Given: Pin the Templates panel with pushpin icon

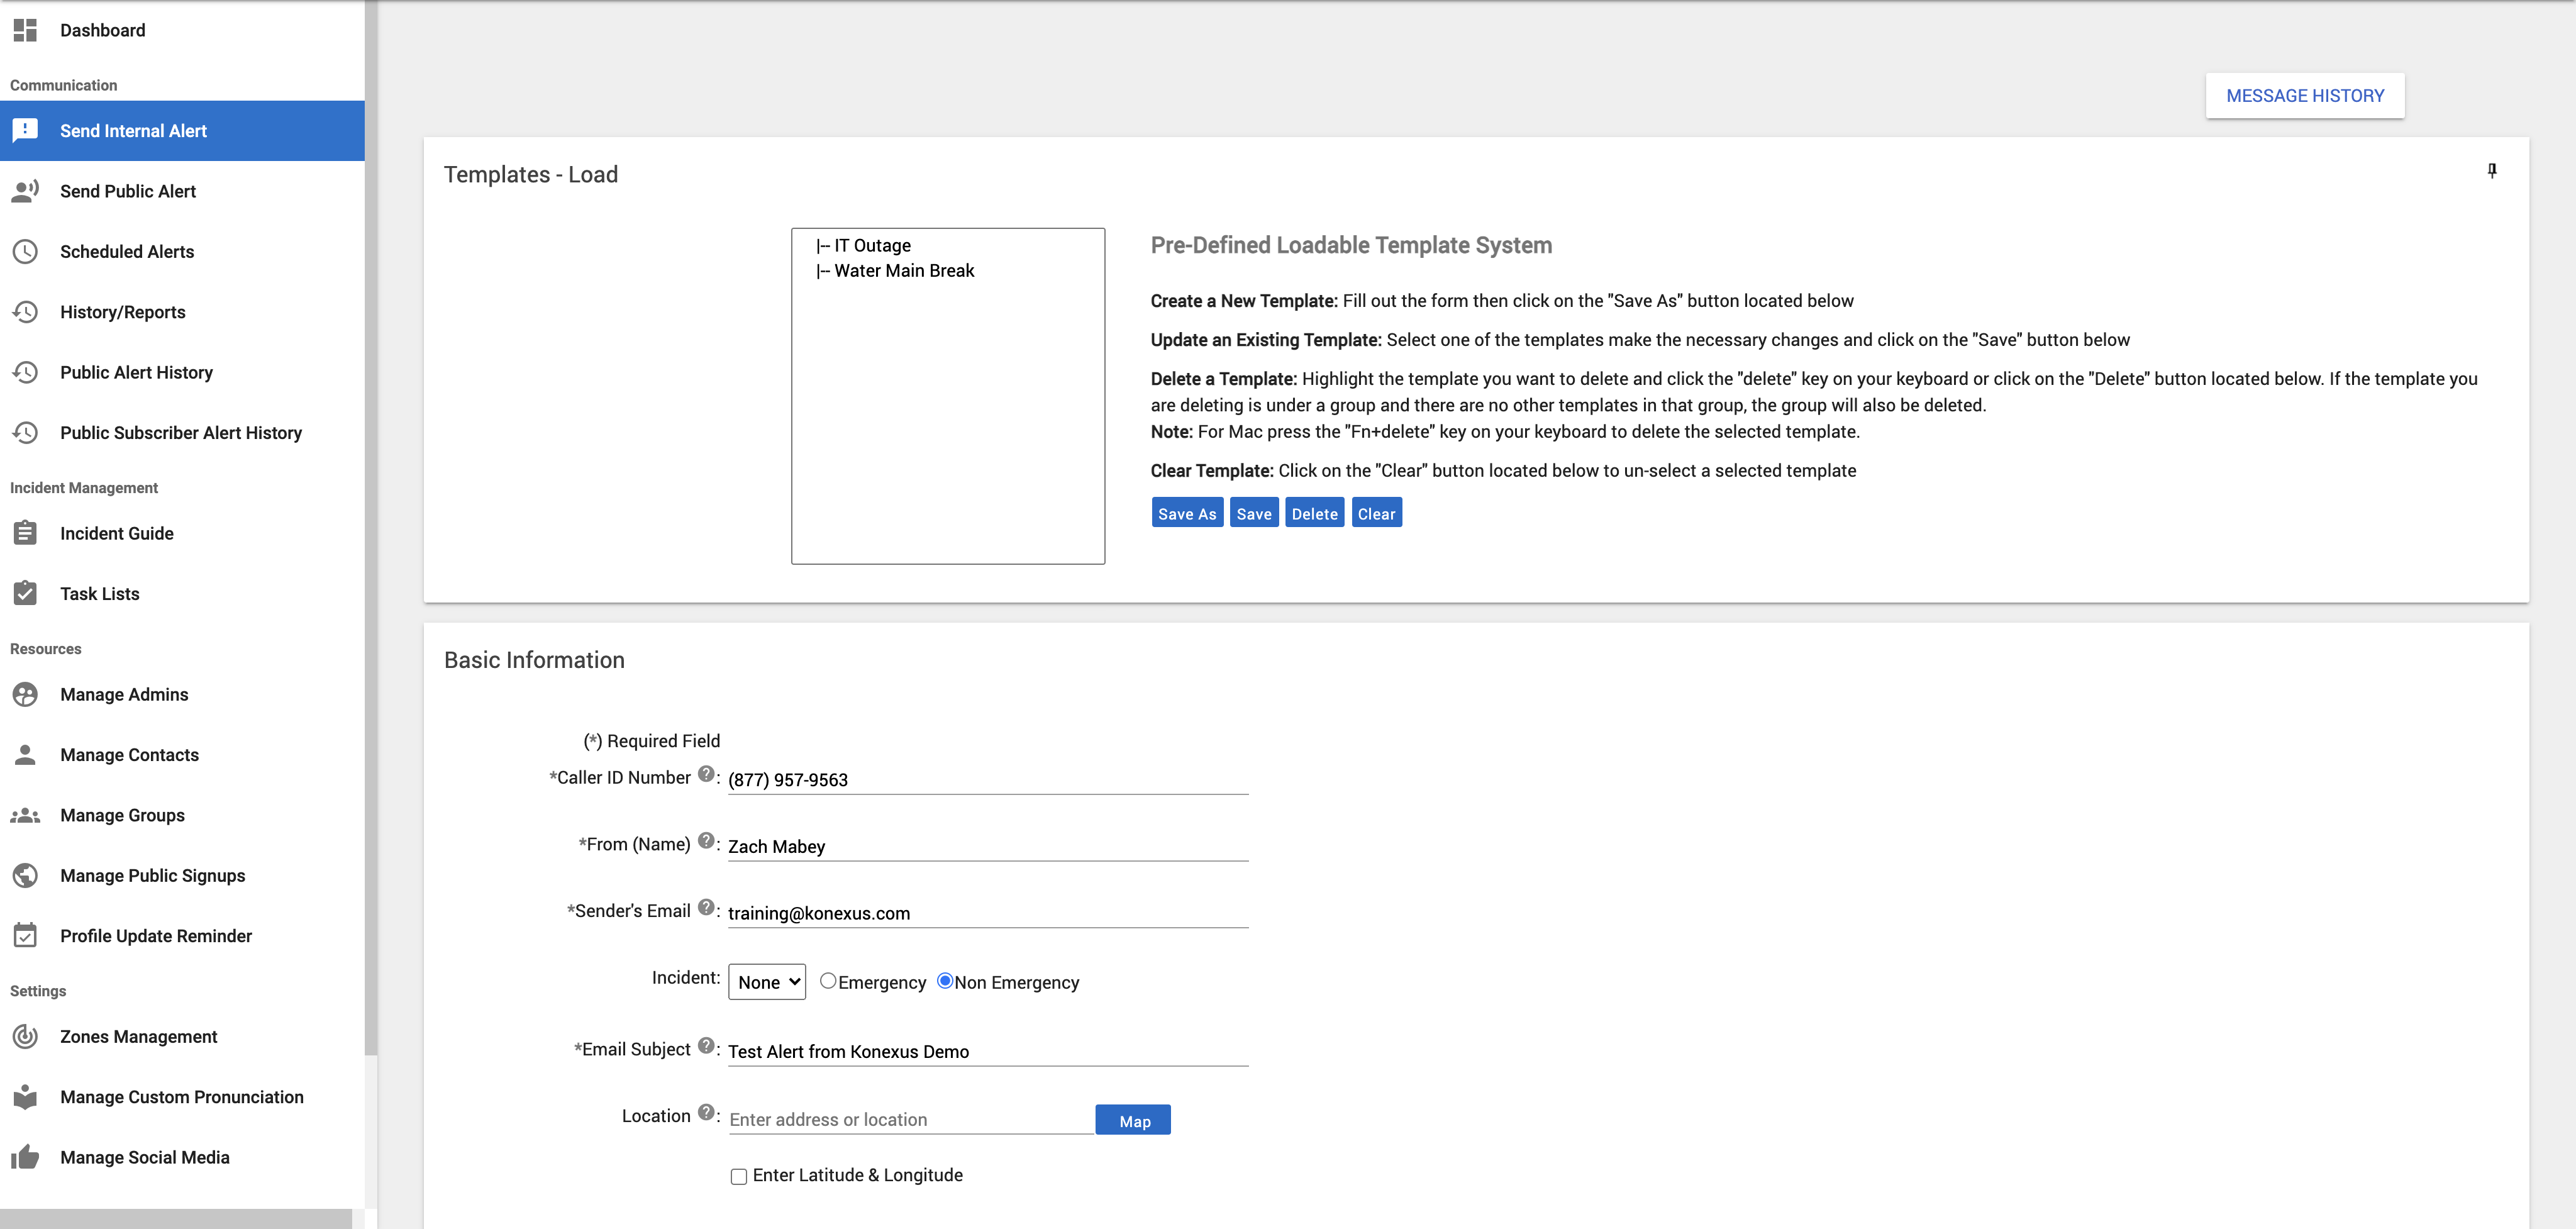Looking at the screenshot, I should click(2492, 171).
